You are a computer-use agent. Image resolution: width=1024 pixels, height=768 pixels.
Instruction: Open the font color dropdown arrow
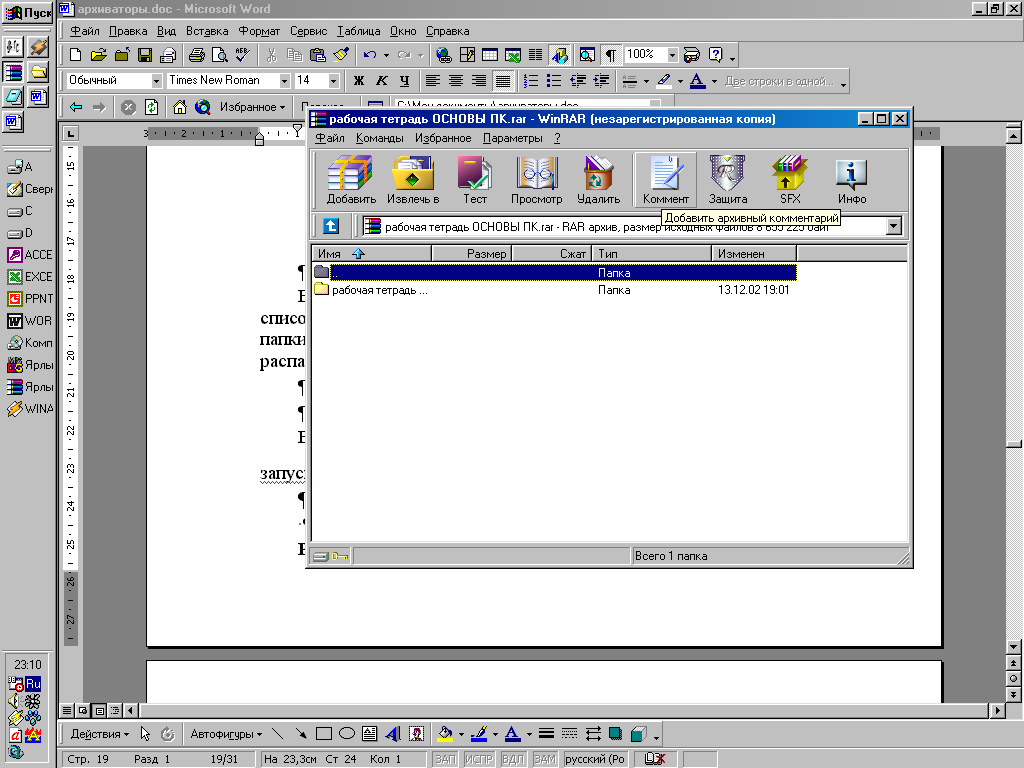point(714,81)
